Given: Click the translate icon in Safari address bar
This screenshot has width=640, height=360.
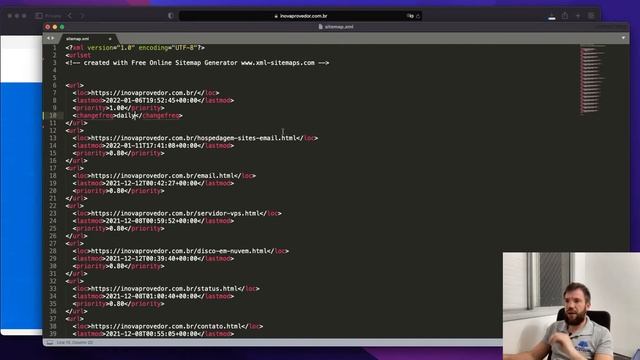Looking at the screenshot, I should 410,16.
